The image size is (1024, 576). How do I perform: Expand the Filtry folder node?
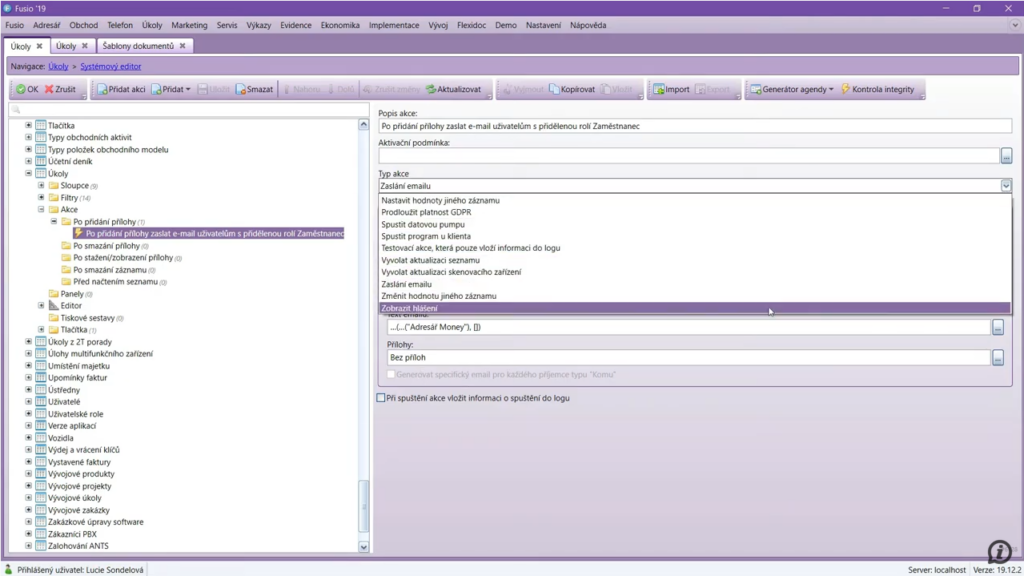[41, 198]
